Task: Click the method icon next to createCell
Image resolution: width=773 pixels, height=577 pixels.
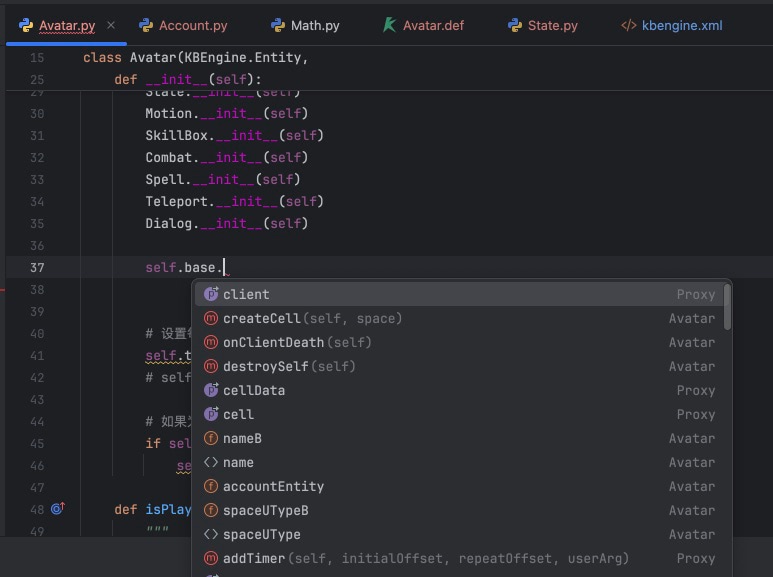Action: [211, 318]
